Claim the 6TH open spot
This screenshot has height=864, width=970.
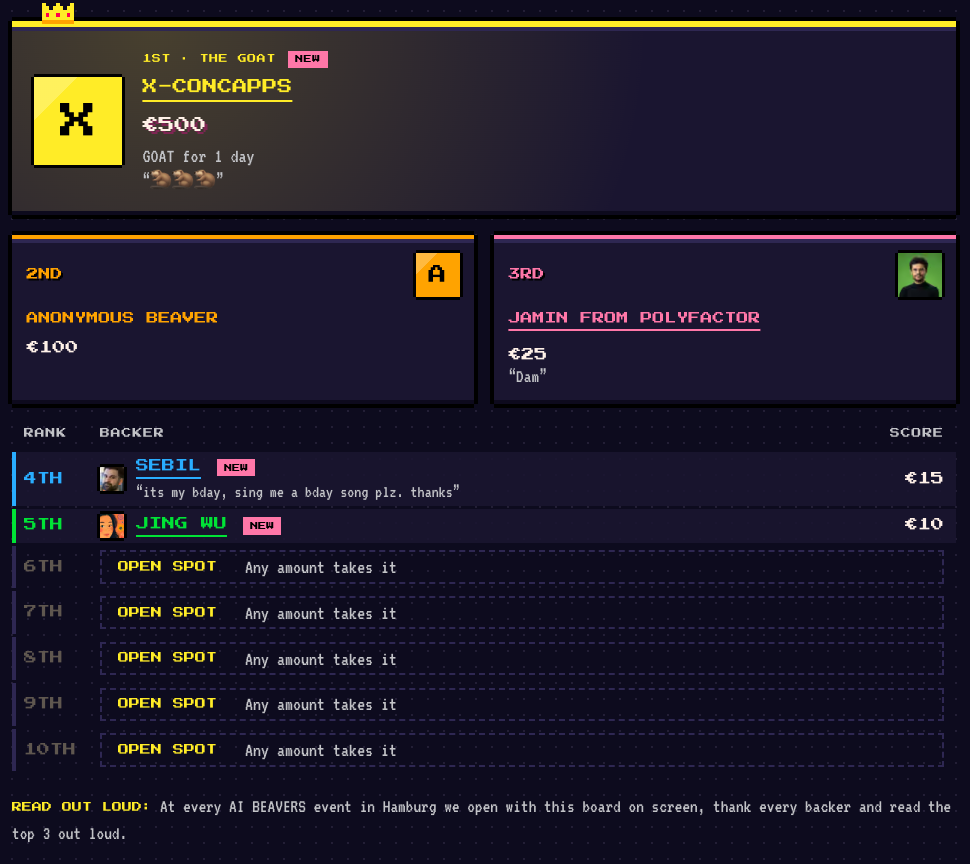coord(521,567)
